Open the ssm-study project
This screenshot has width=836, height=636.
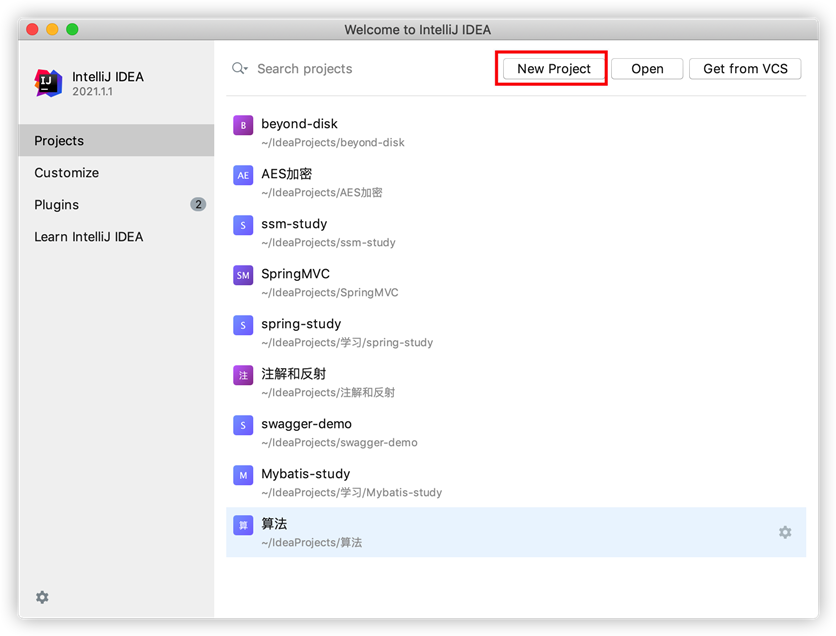tap(516, 232)
